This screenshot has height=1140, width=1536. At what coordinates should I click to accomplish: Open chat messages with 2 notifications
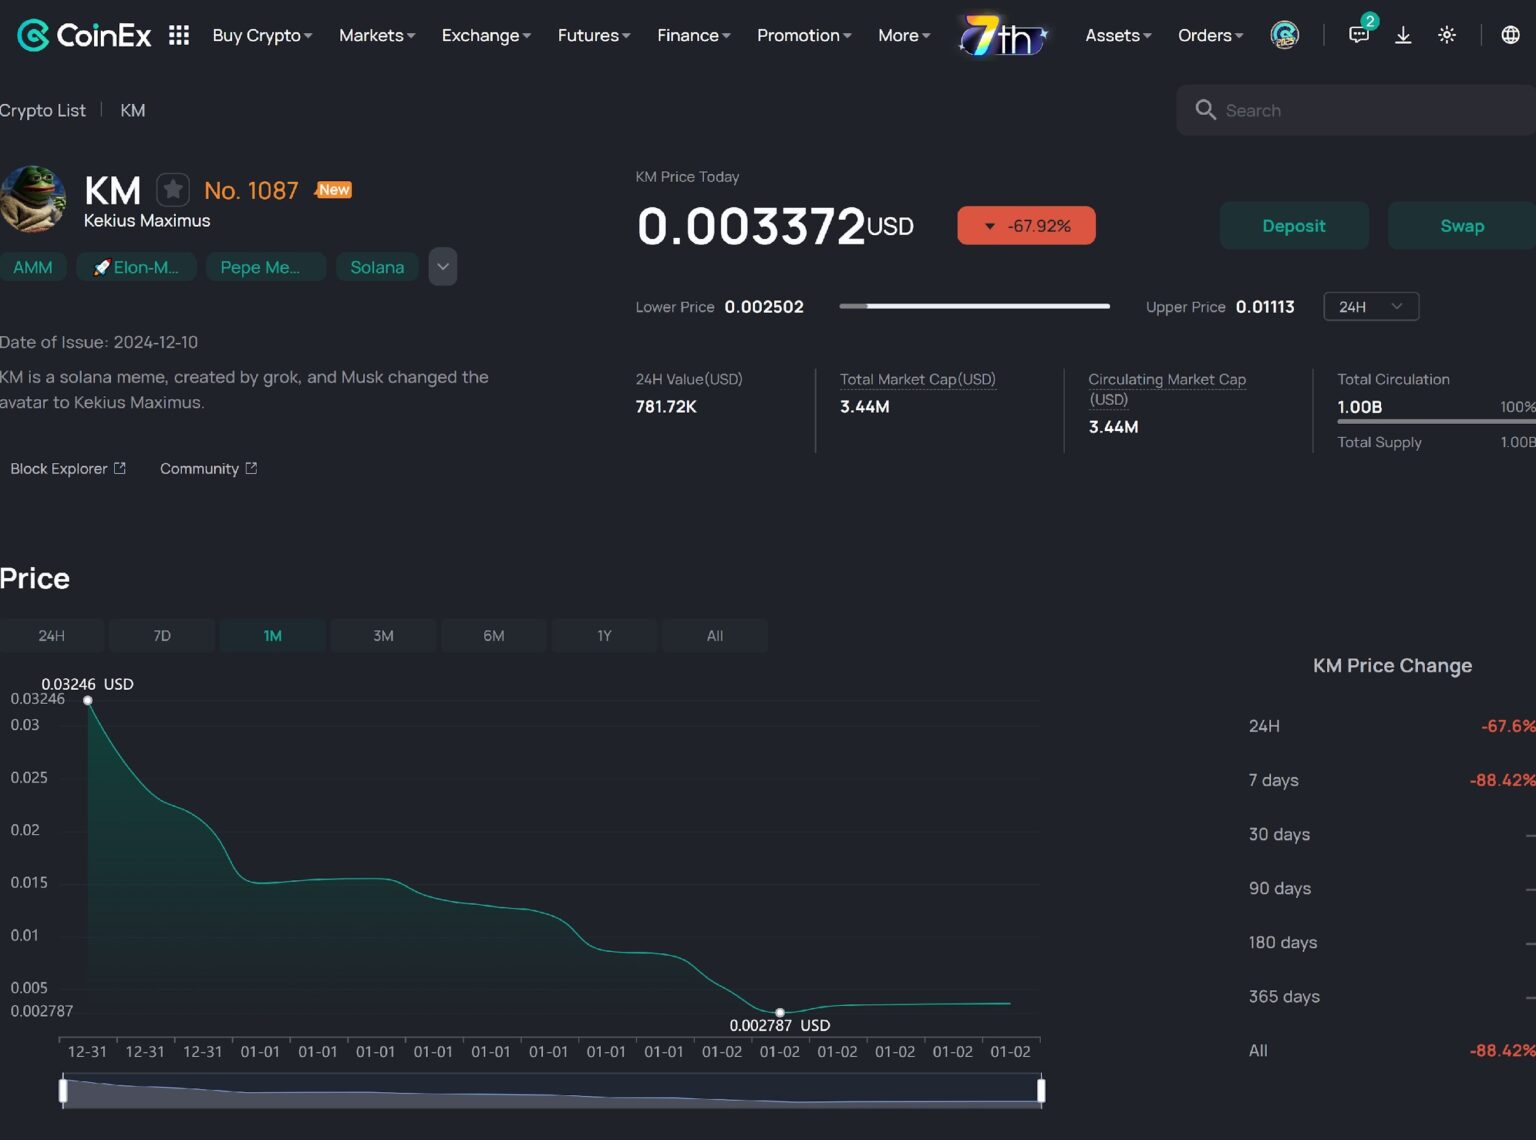pyautogui.click(x=1358, y=35)
